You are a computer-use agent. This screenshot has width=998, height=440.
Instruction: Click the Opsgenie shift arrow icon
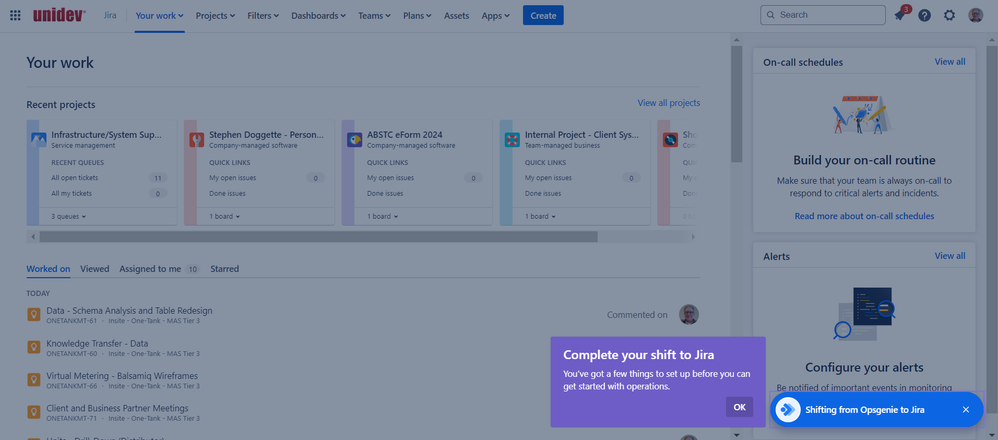789,409
